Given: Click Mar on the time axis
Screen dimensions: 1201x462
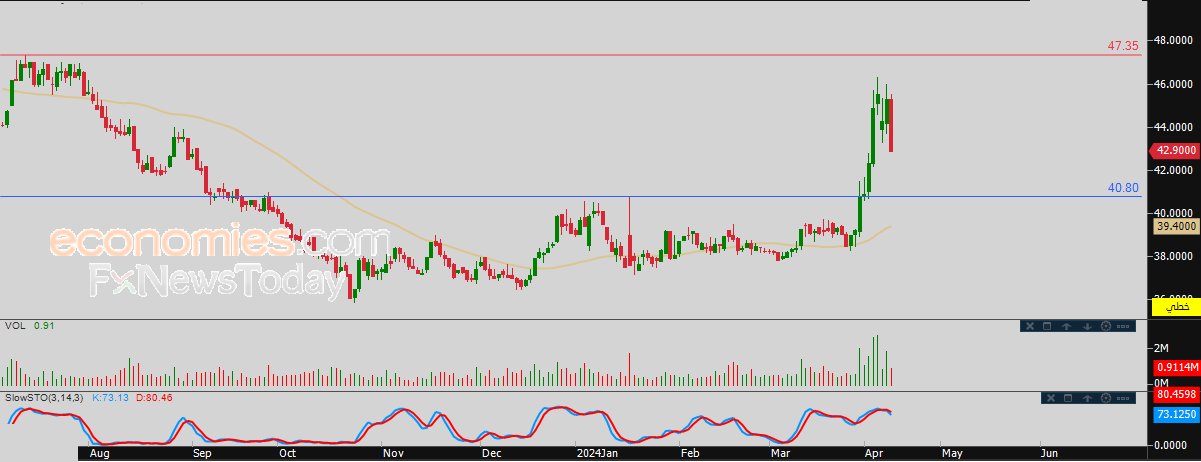Looking at the screenshot, I should click(x=778, y=453).
